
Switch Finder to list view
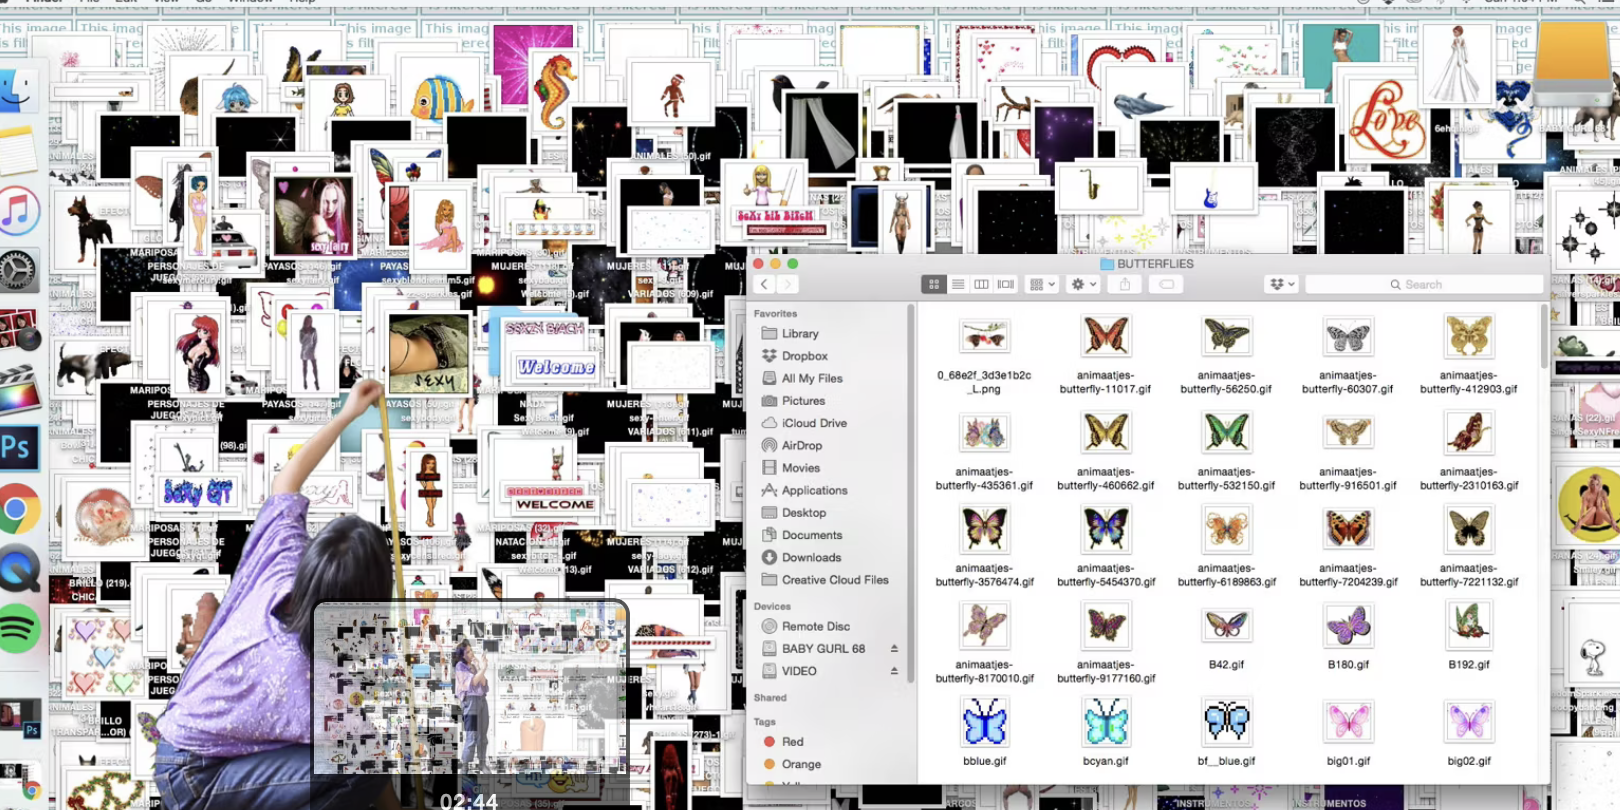[x=958, y=285]
